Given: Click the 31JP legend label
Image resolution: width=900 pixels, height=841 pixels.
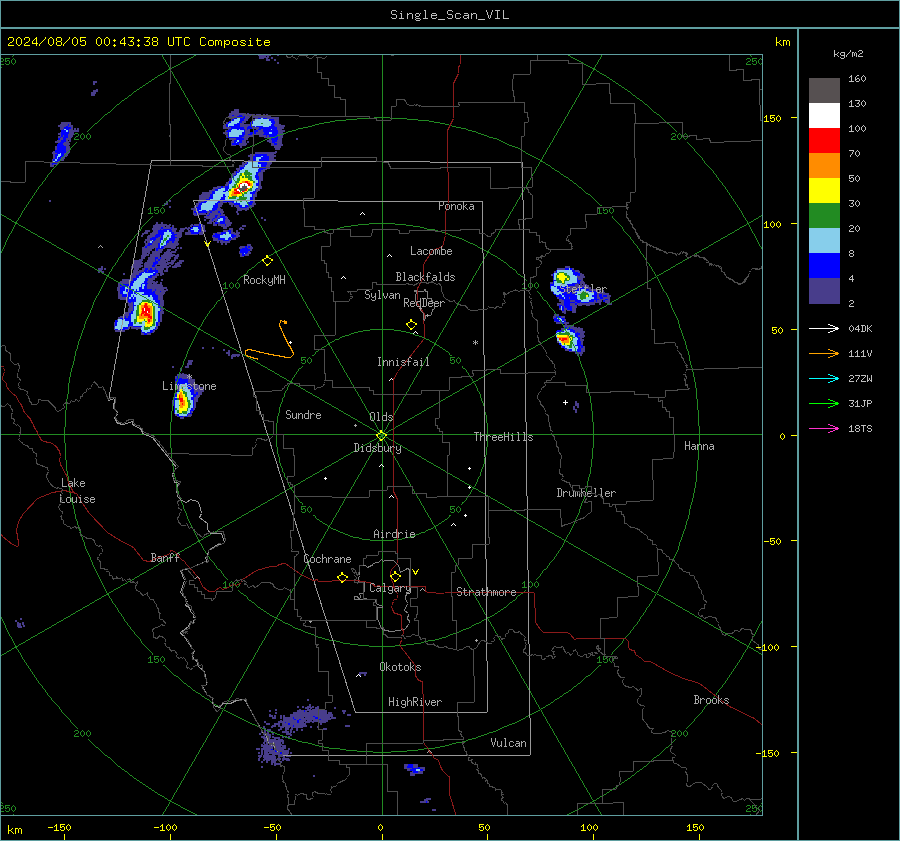Looking at the screenshot, I should (x=860, y=404).
